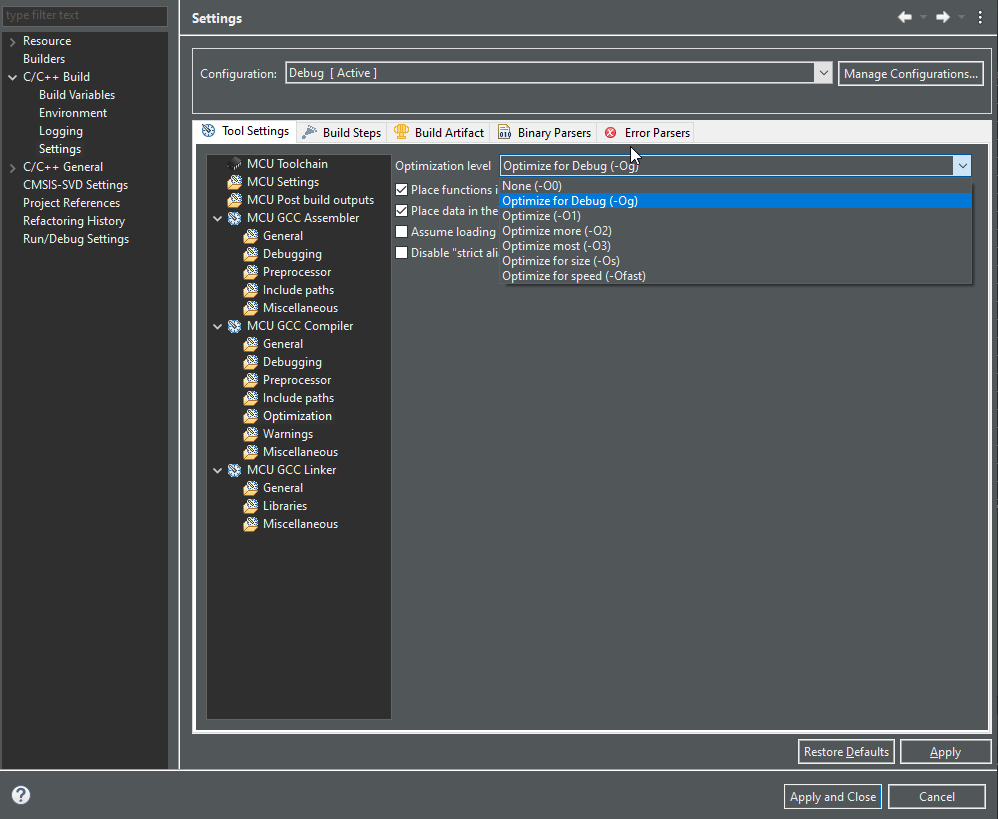
Task: Click the Assembler Include paths icon
Action: pos(251,290)
